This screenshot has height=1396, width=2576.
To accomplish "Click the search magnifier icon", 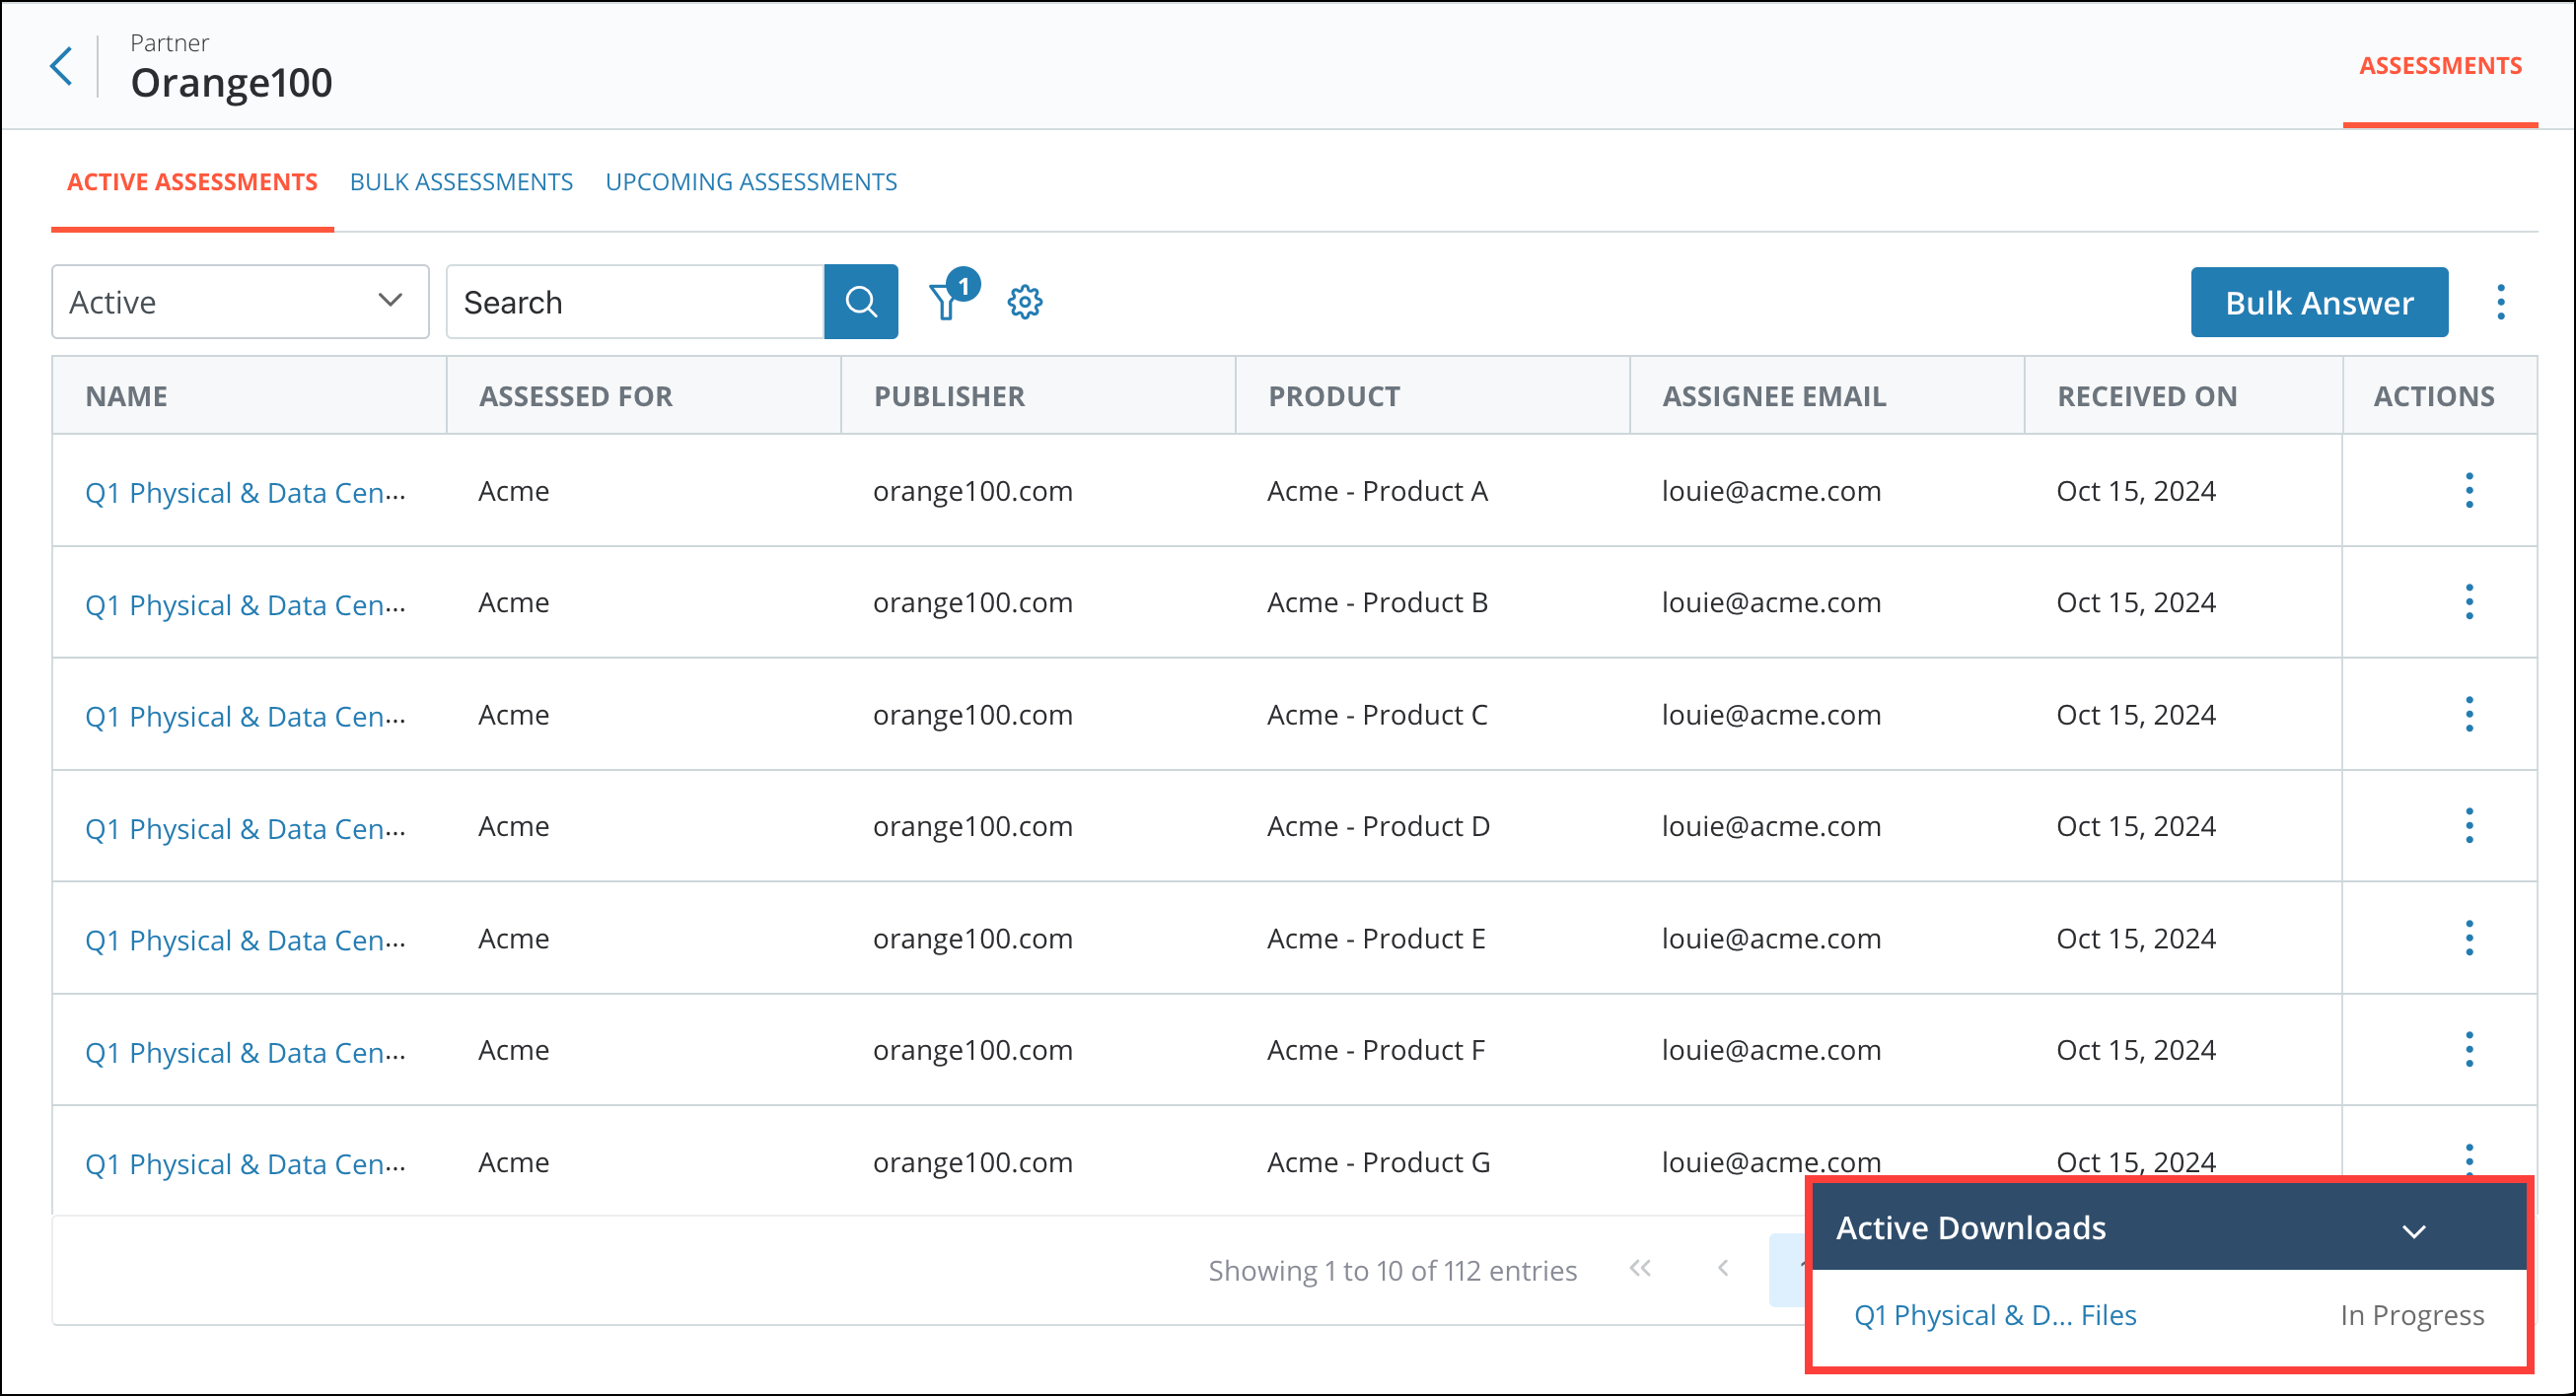I will [860, 301].
